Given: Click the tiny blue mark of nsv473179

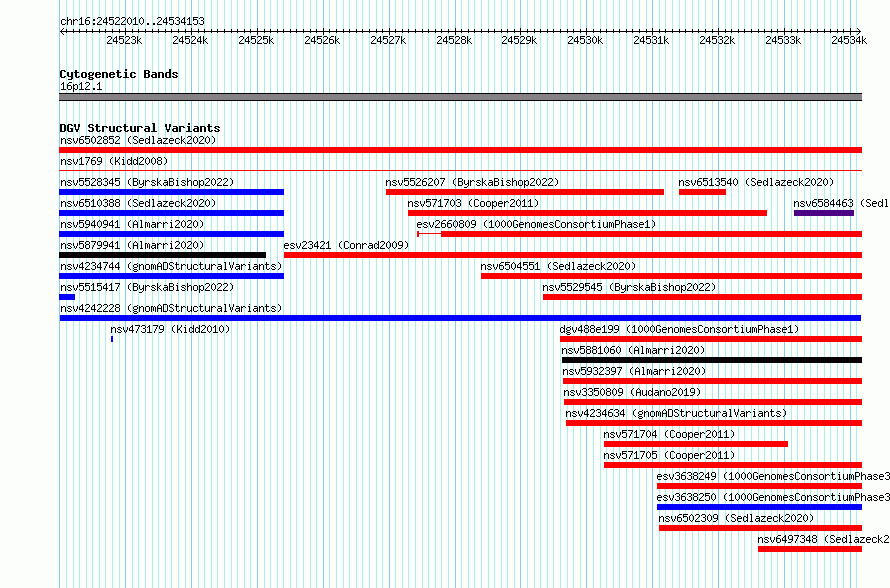Looking at the screenshot, I should [x=112, y=339].
